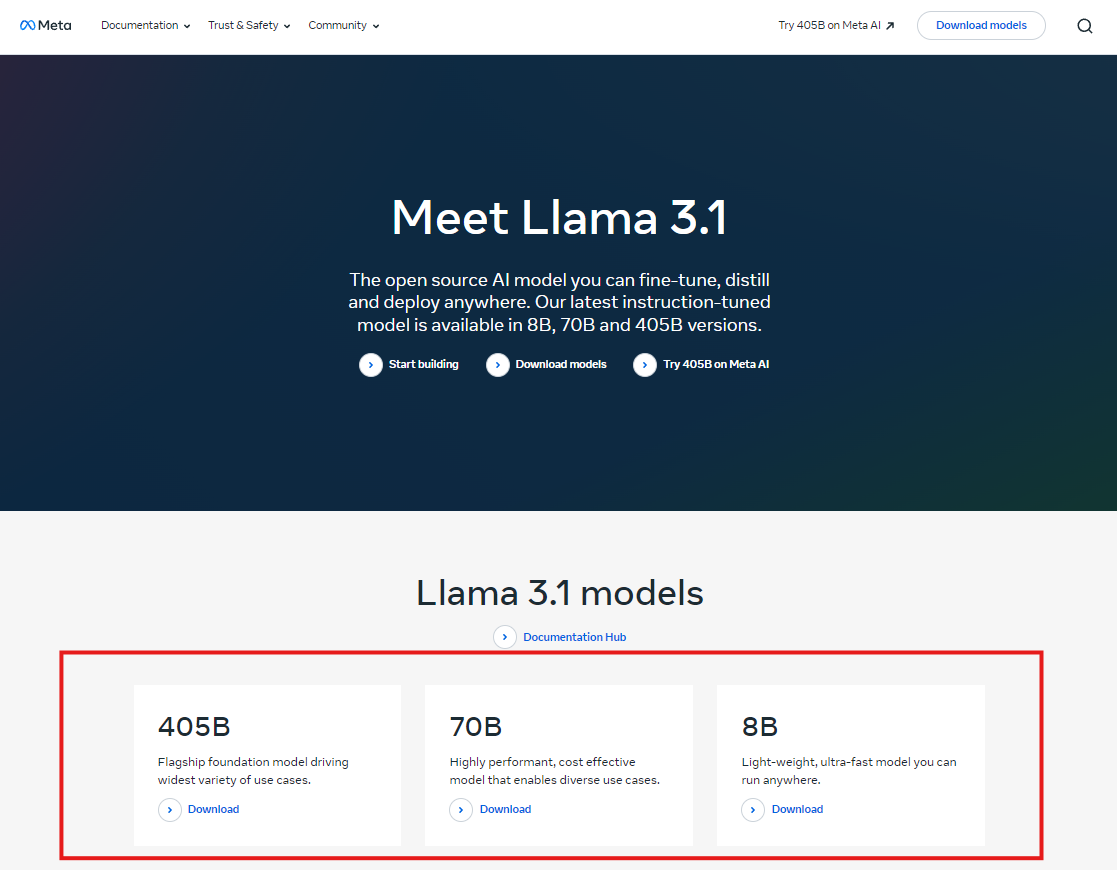The width and height of the screenshot is (1117, 870).
Task: Click the Meta logo
Action: click(x=46, y=26)
